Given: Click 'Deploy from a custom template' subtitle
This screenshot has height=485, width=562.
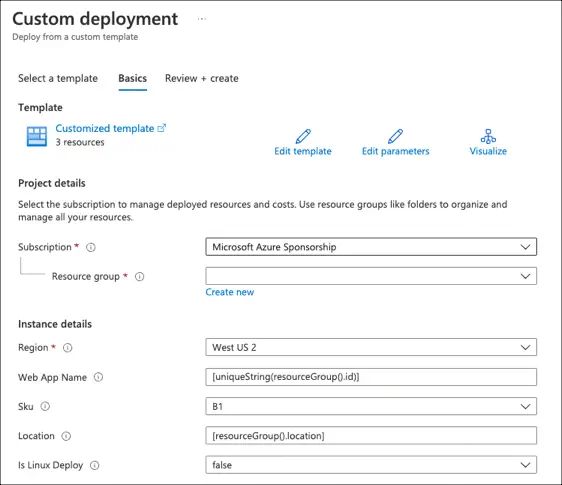Looking at the screenshot, I should pos(75,37).
